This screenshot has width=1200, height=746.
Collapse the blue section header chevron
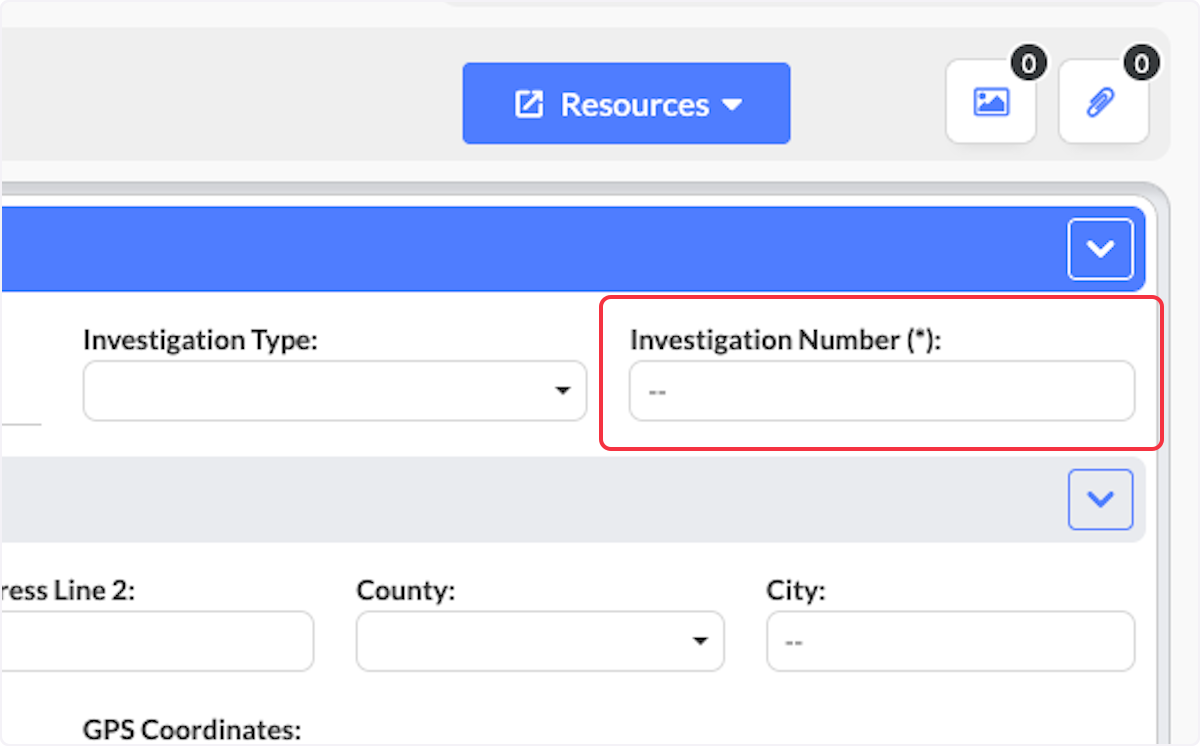tap(1100, 249)
